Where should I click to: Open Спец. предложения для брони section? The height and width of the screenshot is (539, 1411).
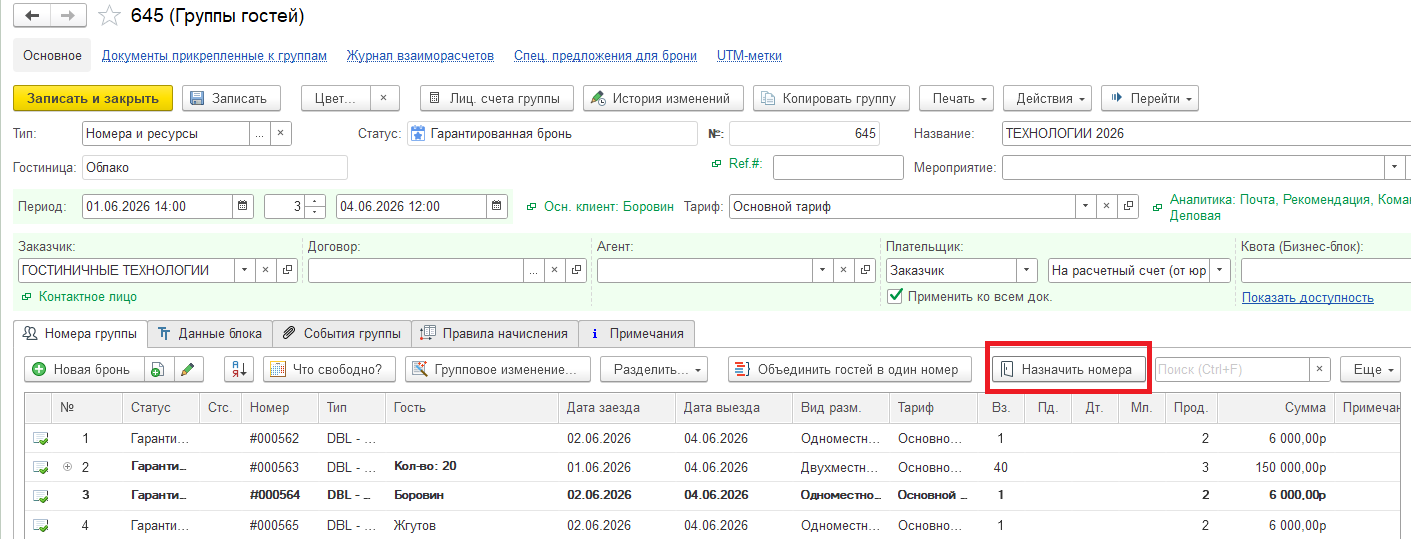coord(605,56)
